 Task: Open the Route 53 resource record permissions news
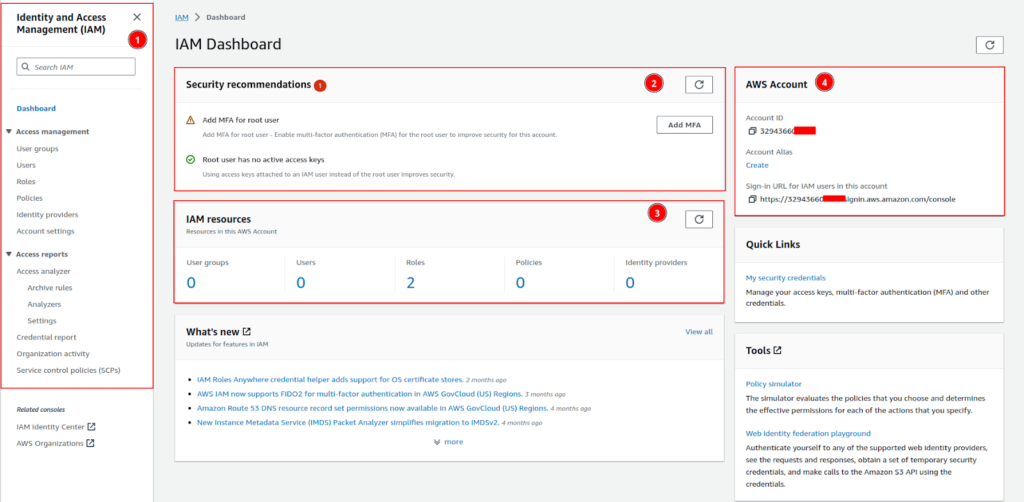point(372,408)
